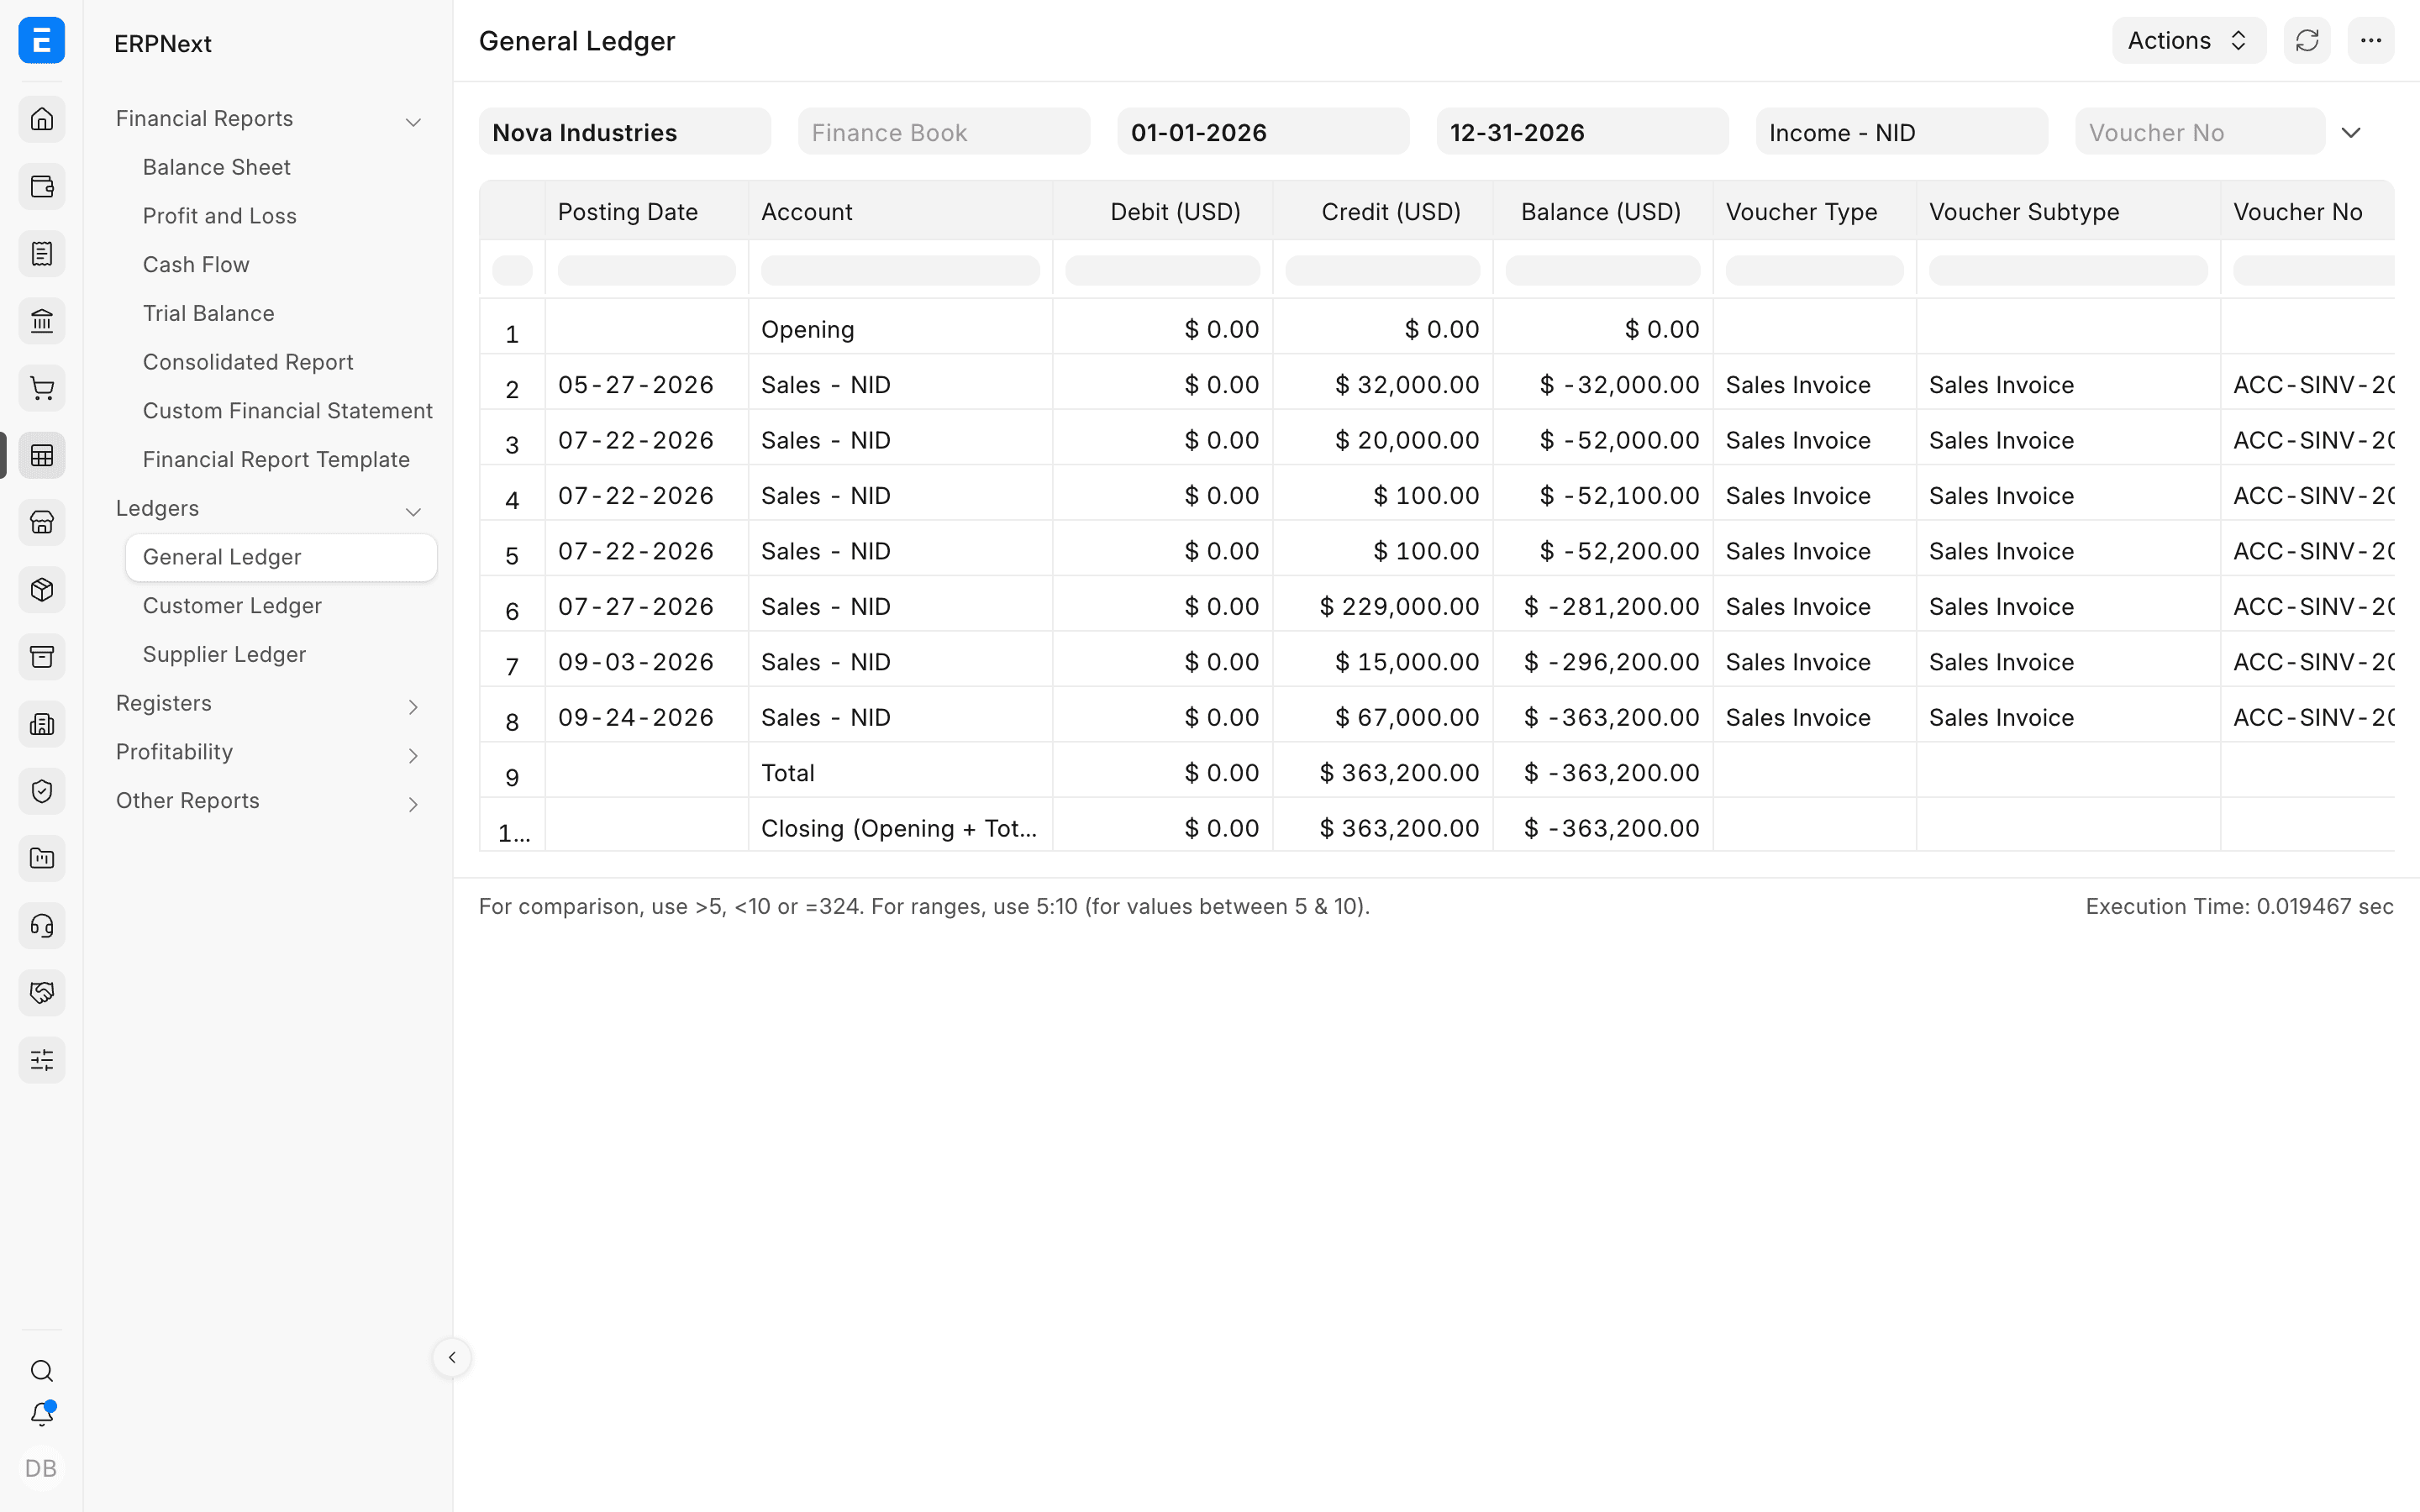Collapse the Financial Reports section

413,122
